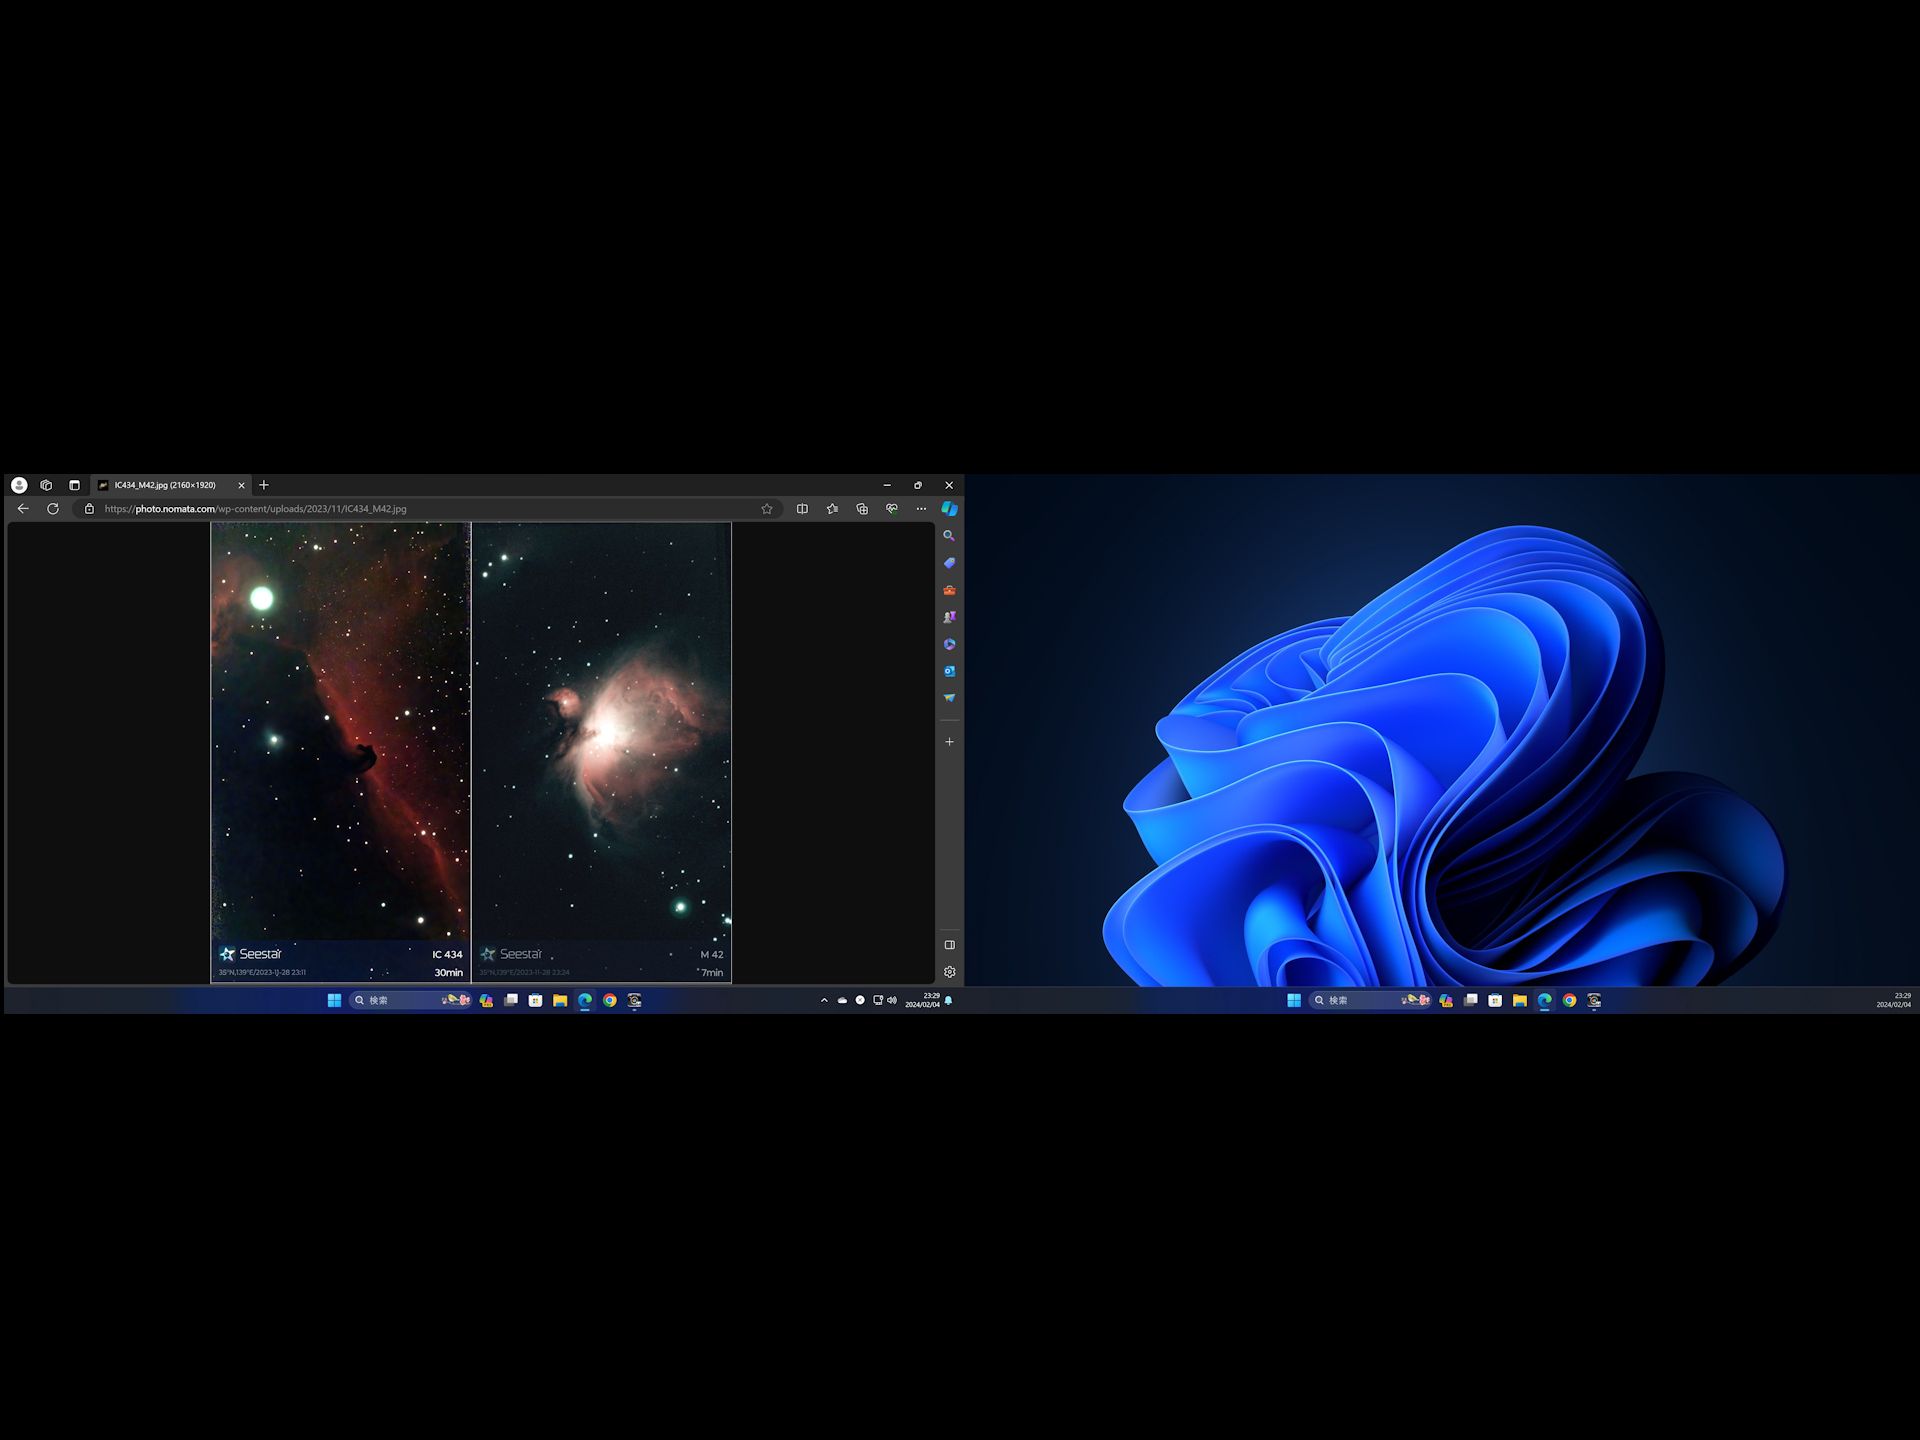
Task: Expand the hidden system tray icons chevron
Action: (x=824, y=1000)
